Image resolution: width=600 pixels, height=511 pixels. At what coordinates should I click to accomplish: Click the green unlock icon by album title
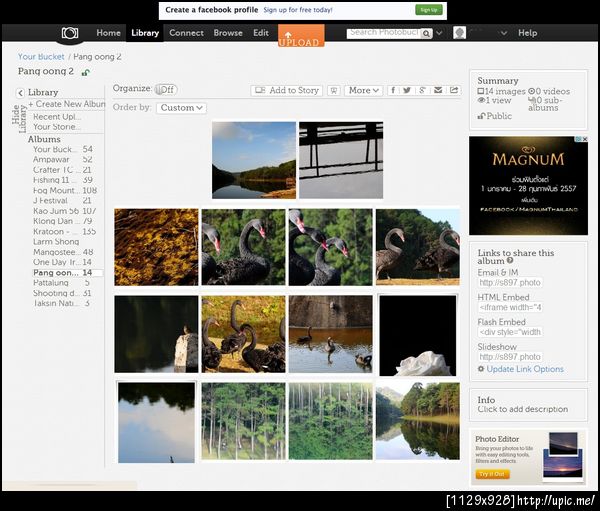(86, 72)
